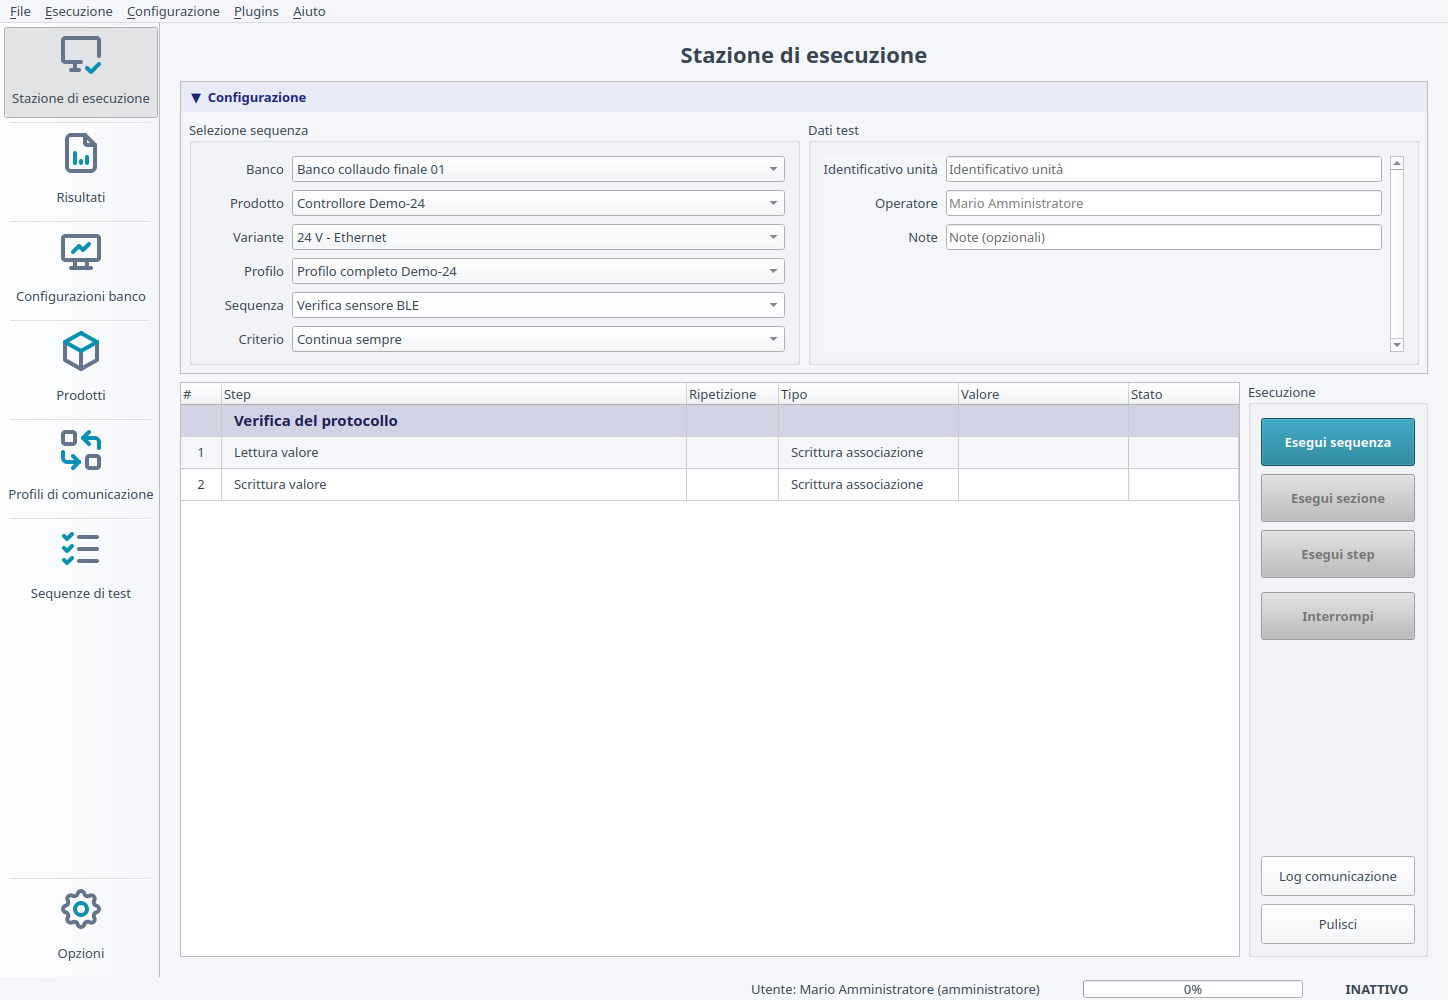
Task: Open the Configurazione menu
Action: pyautogui.click(x=173, y=11)
